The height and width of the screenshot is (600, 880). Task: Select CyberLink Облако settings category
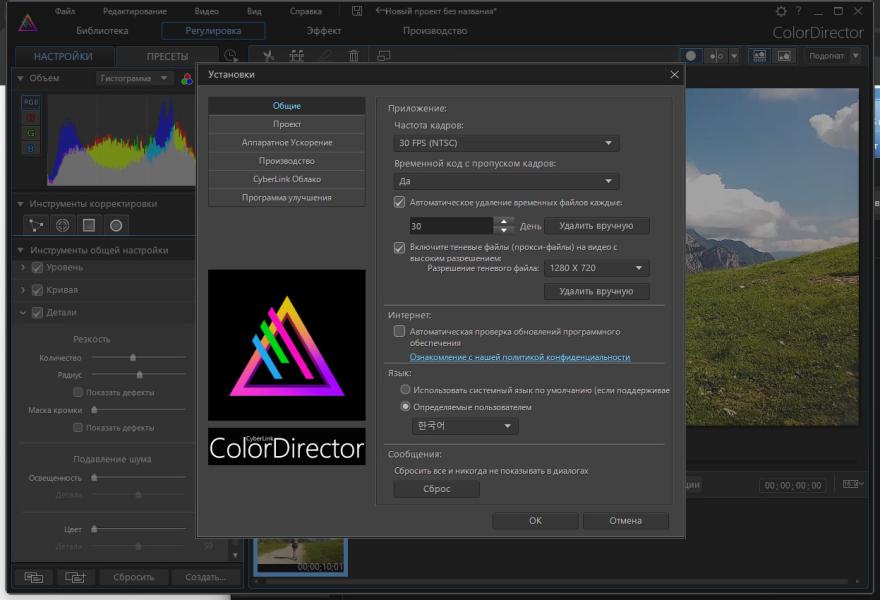287,179
